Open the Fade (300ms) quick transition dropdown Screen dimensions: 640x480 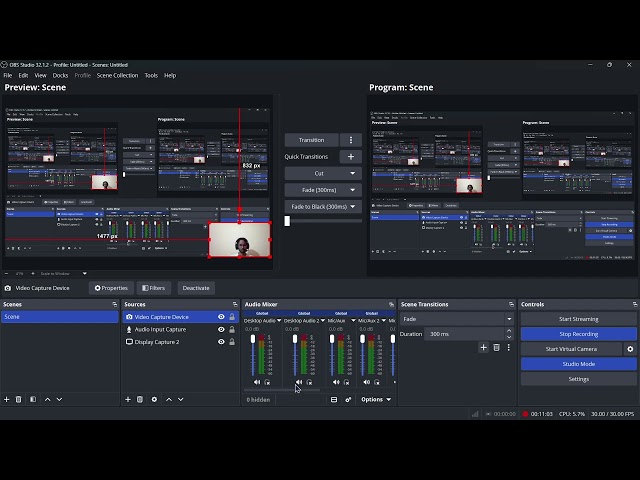pyautogui.click(x=352, y=190)
